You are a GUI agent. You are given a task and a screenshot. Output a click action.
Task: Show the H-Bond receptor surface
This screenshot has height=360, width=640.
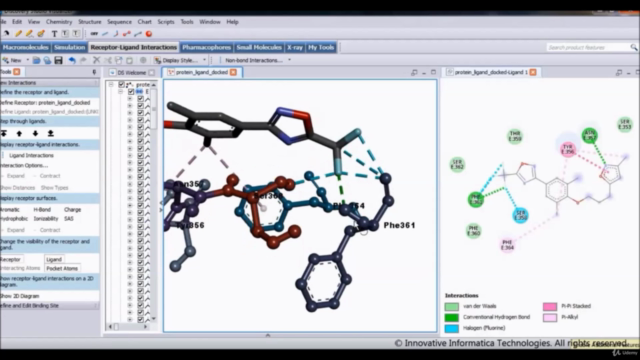coord(42,210)
